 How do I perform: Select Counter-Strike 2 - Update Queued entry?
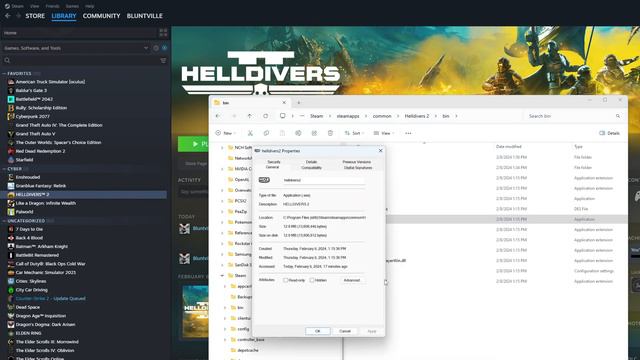coord(51,298)
